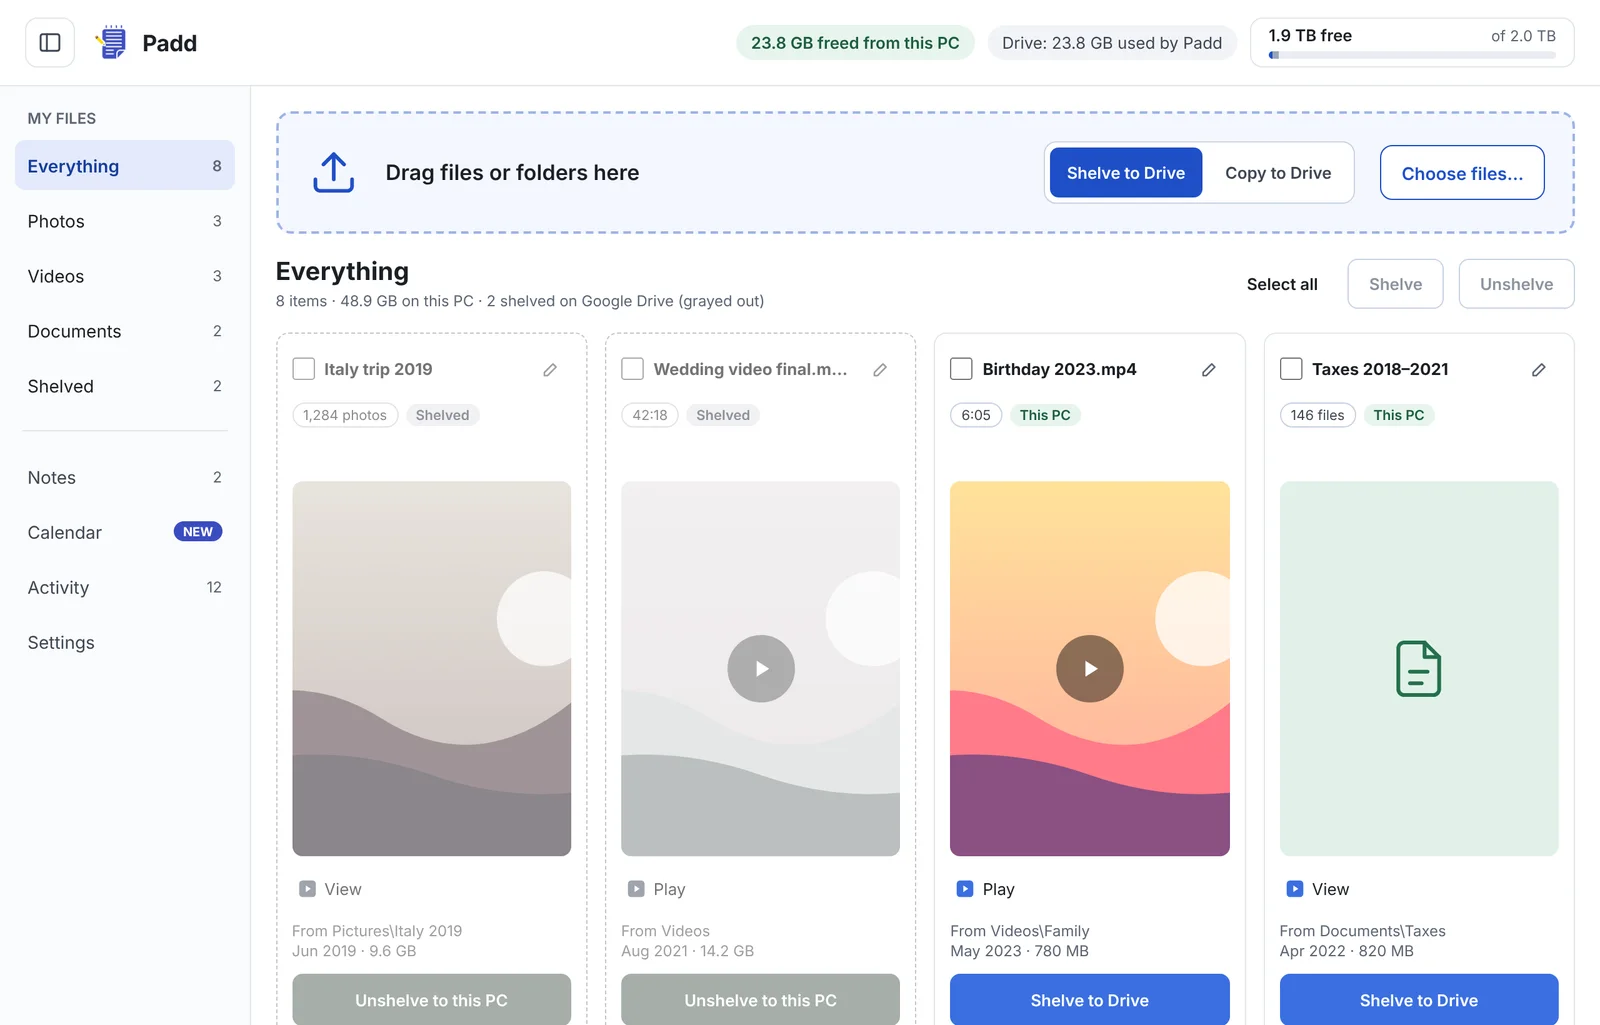Switch upload mode to Copy to Drive
The height and width of the screenshot is (1025, 1600).
click(x=1278, y=173)
